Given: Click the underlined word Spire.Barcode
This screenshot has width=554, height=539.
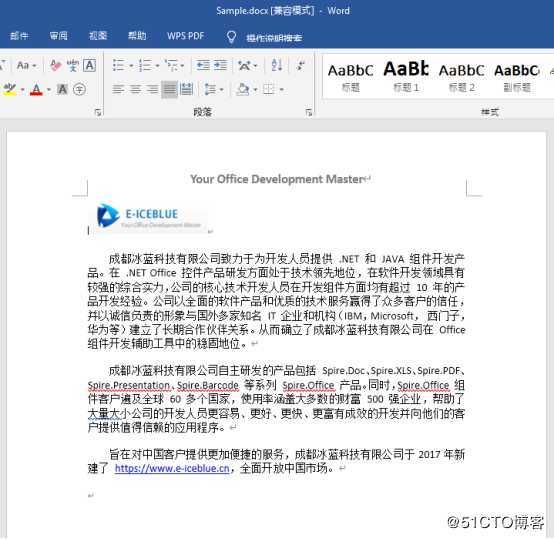Looking at the screenshot, I should tap(208, 385).
